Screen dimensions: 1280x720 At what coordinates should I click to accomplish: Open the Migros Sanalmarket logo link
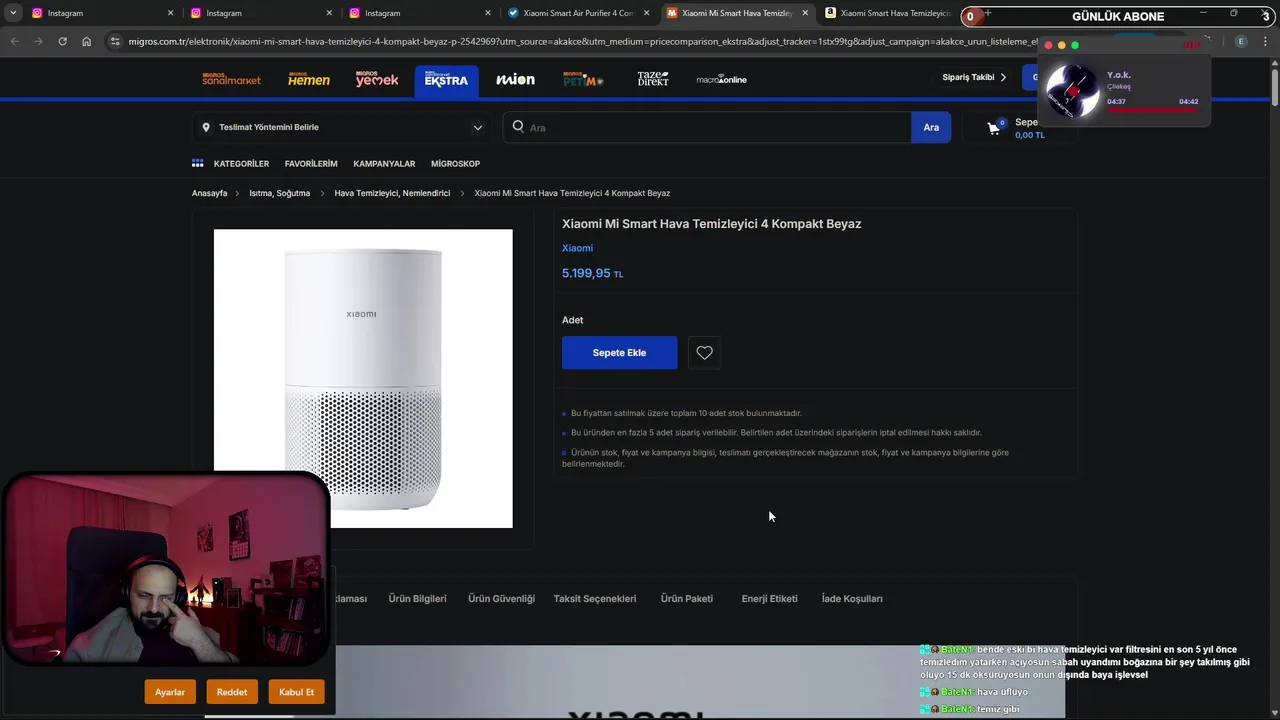pyautogui.click(x=231, y=79)
